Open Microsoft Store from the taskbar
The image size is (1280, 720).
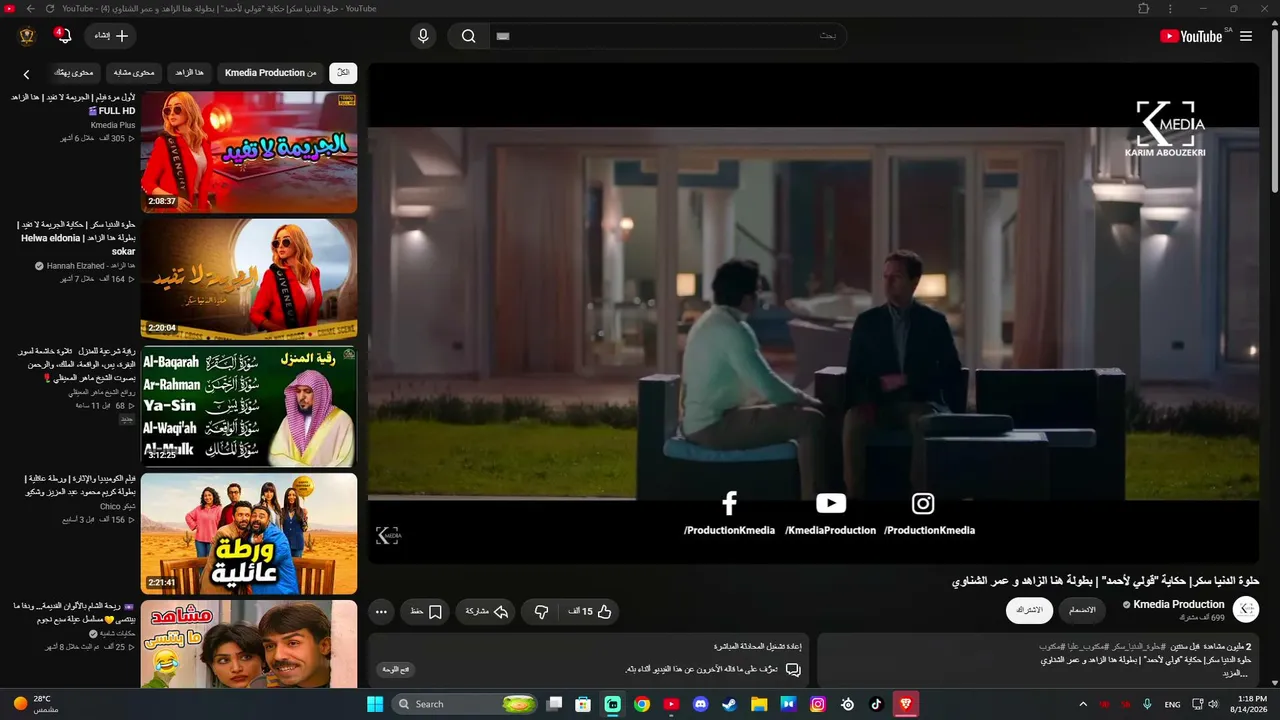[583, 704]
